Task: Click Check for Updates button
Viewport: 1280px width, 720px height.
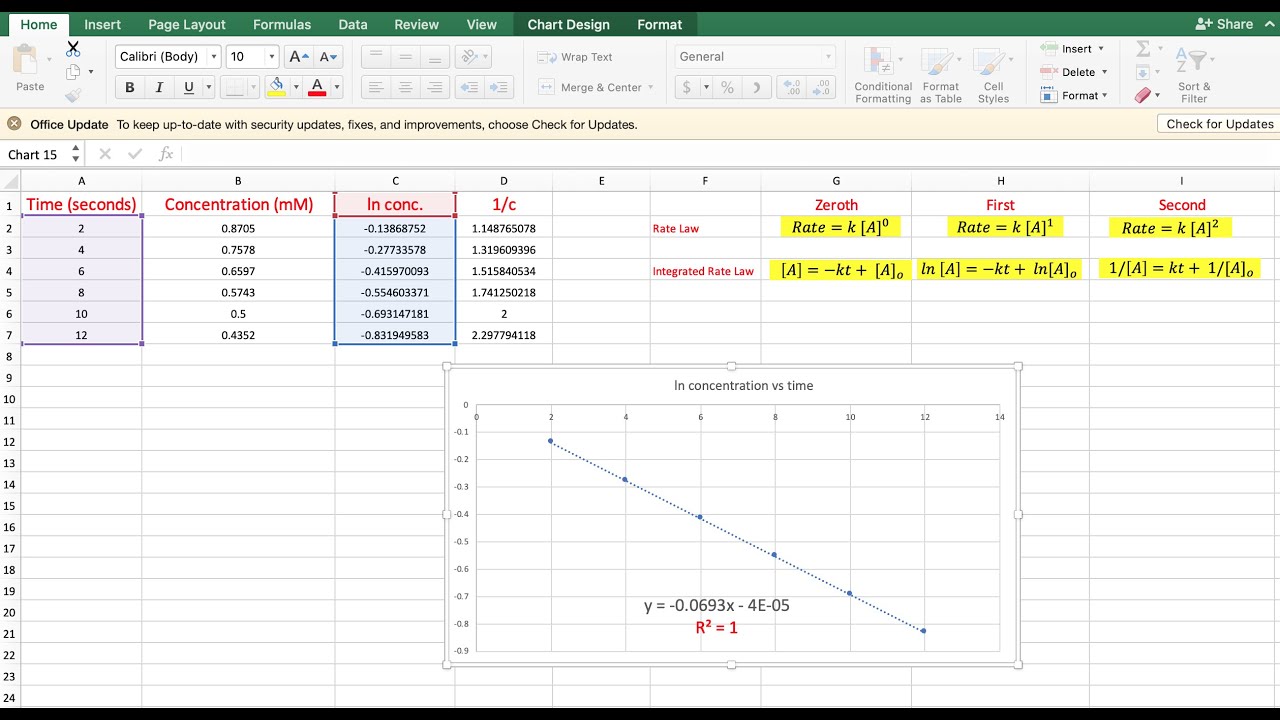Action: [x=1219, y=124]
